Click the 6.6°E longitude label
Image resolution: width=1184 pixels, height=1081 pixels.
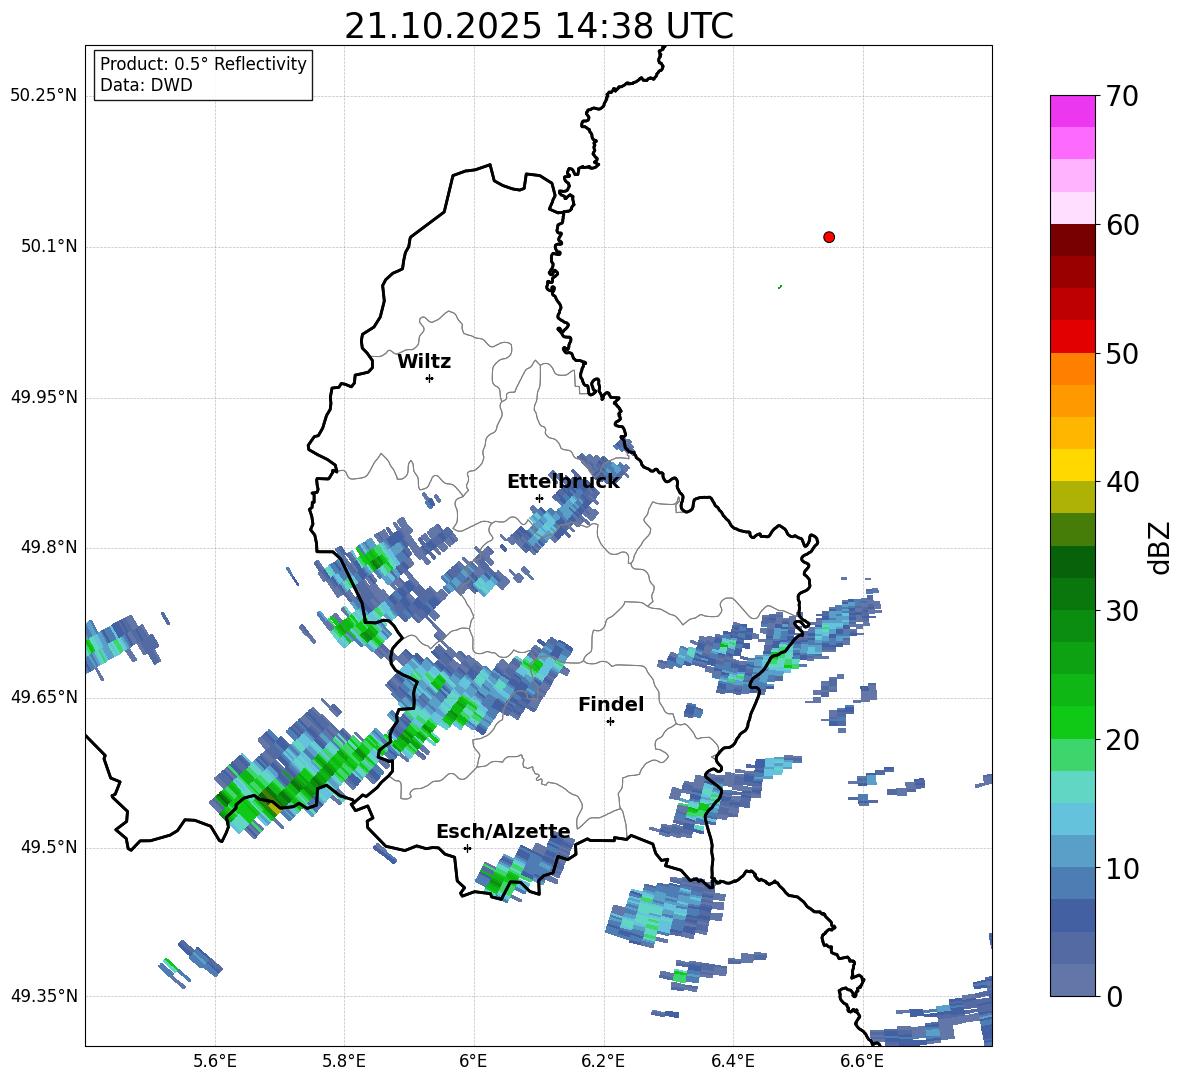(862, 1061)
